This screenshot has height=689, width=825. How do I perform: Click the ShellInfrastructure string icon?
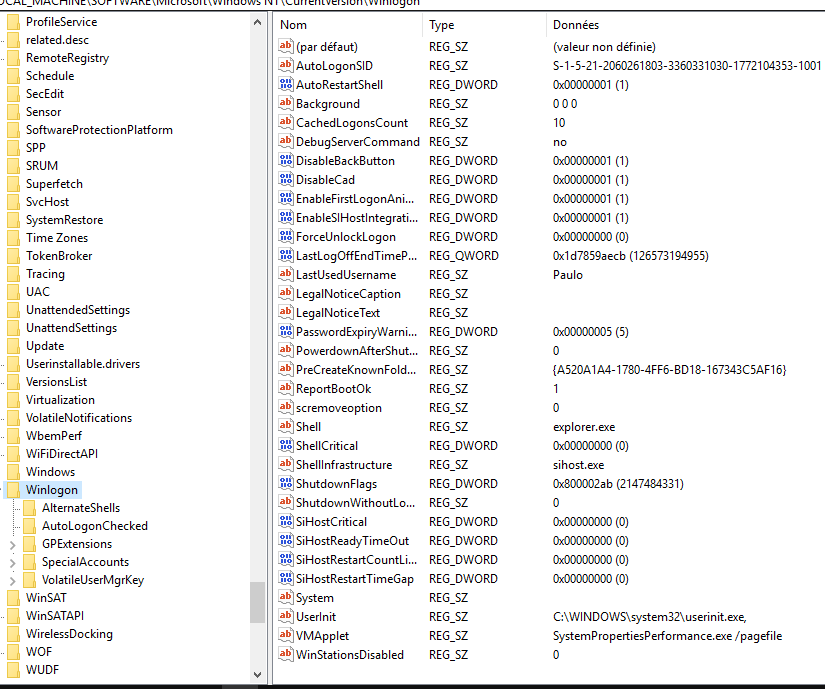(286, 464)
